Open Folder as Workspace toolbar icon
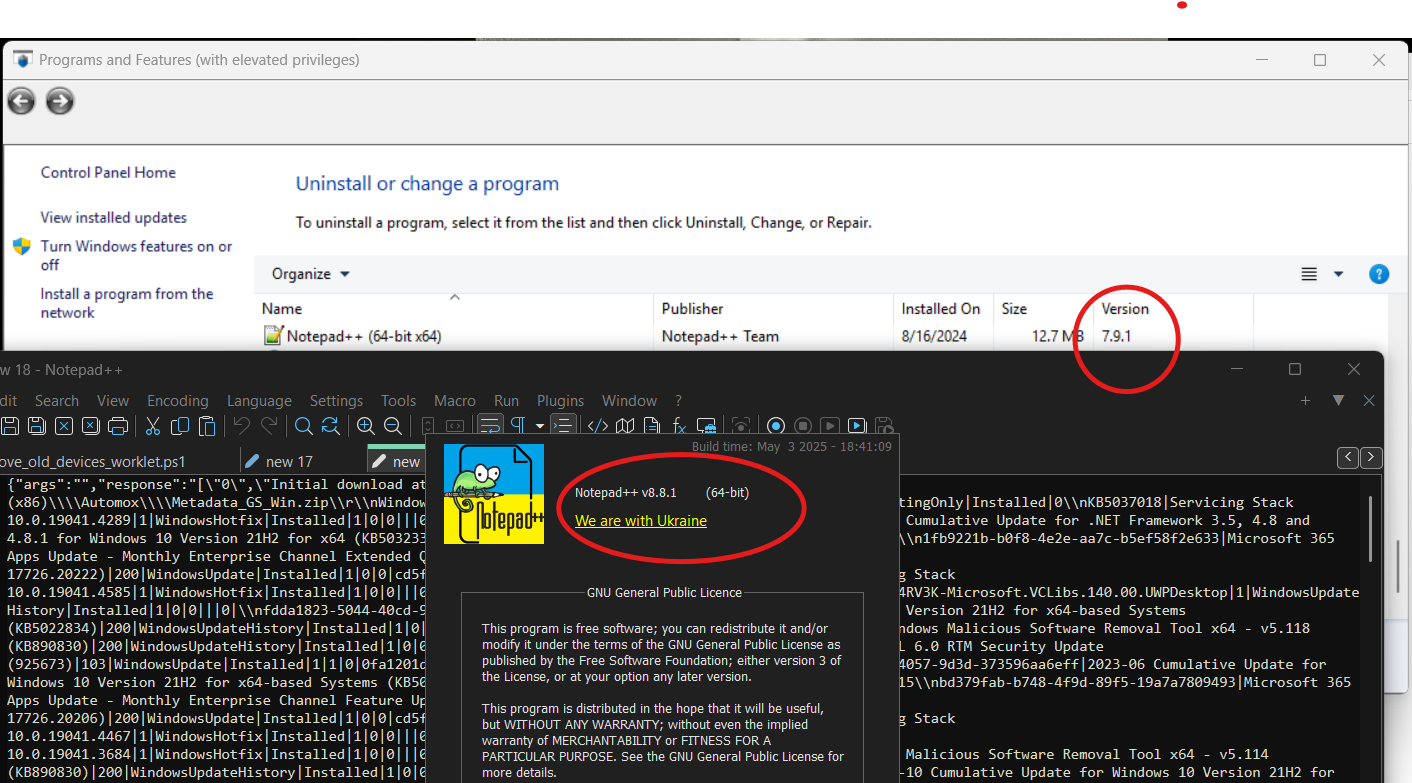Viewport: 1412px width, 783px height. coord(707,425)
